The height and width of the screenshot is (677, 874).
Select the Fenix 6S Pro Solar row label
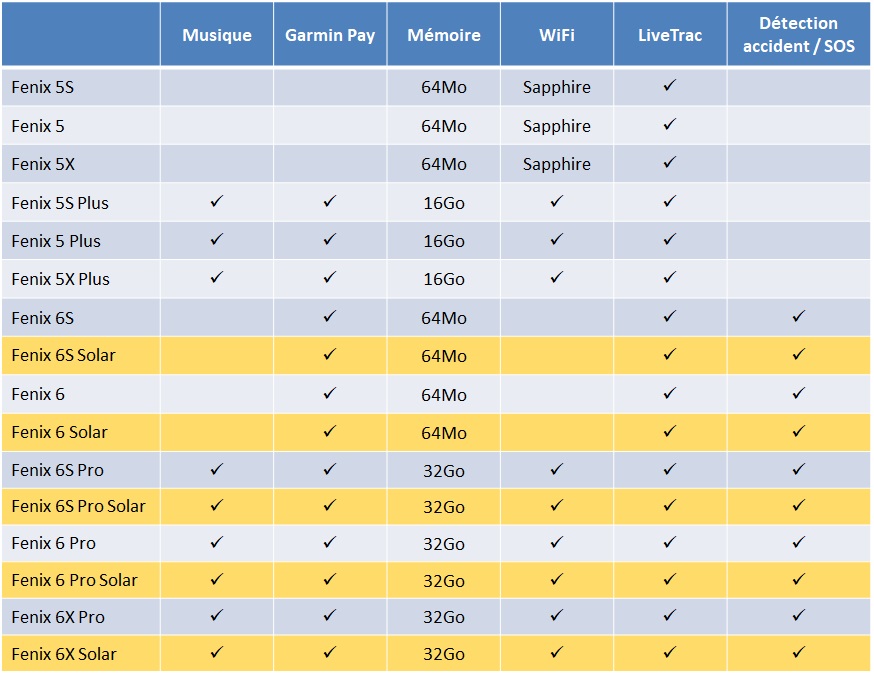pyautogui.click(x=78, y=507)
